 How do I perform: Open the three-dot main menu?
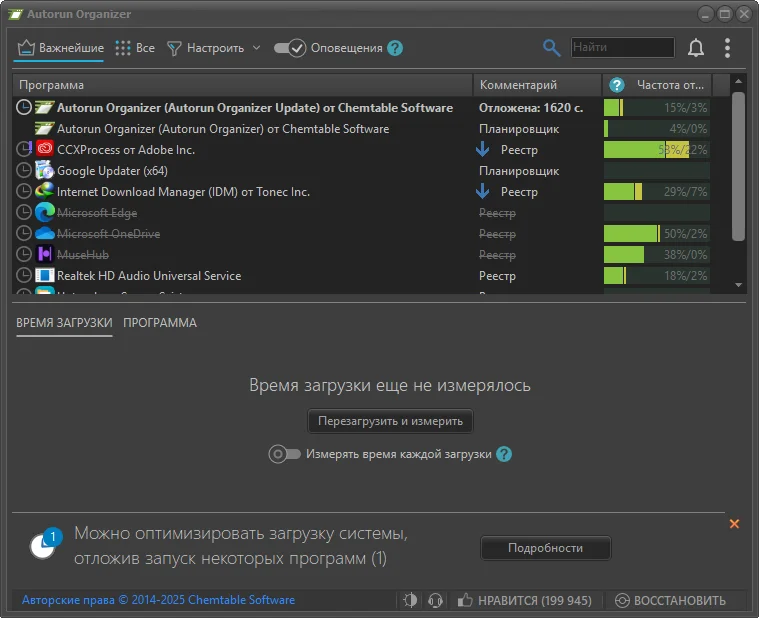point(727,48)
